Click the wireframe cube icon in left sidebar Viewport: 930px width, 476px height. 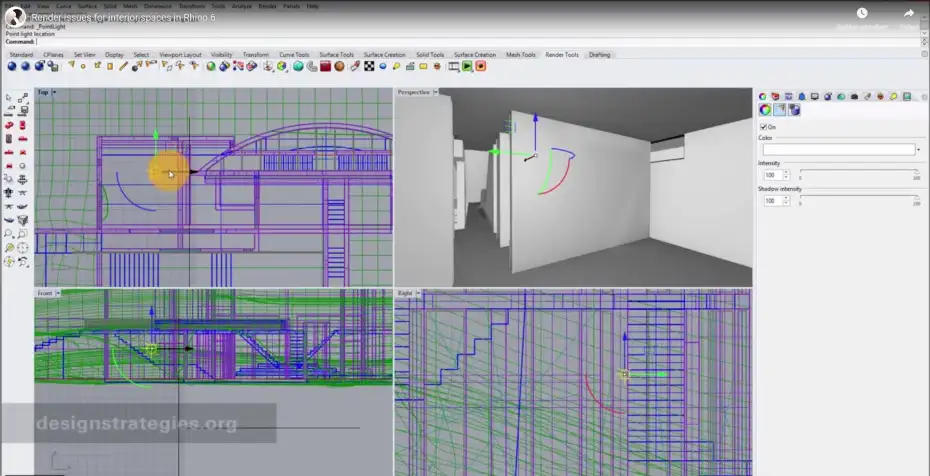click(x=23, y=221)
